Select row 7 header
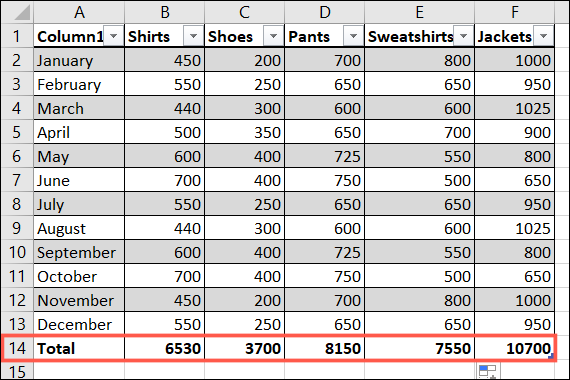The width and height of the screenshot is (570, 380). click(17, 180)
